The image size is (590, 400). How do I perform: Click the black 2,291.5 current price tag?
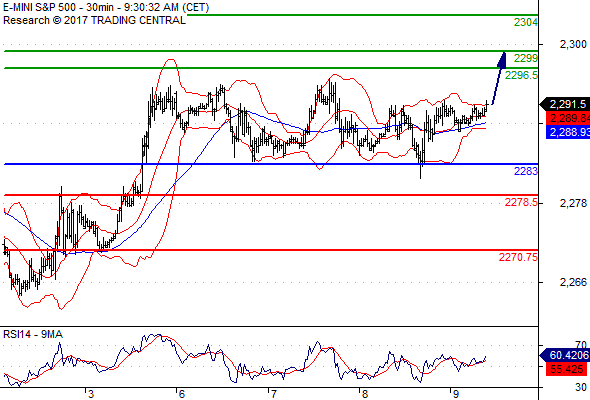point(565,104)
